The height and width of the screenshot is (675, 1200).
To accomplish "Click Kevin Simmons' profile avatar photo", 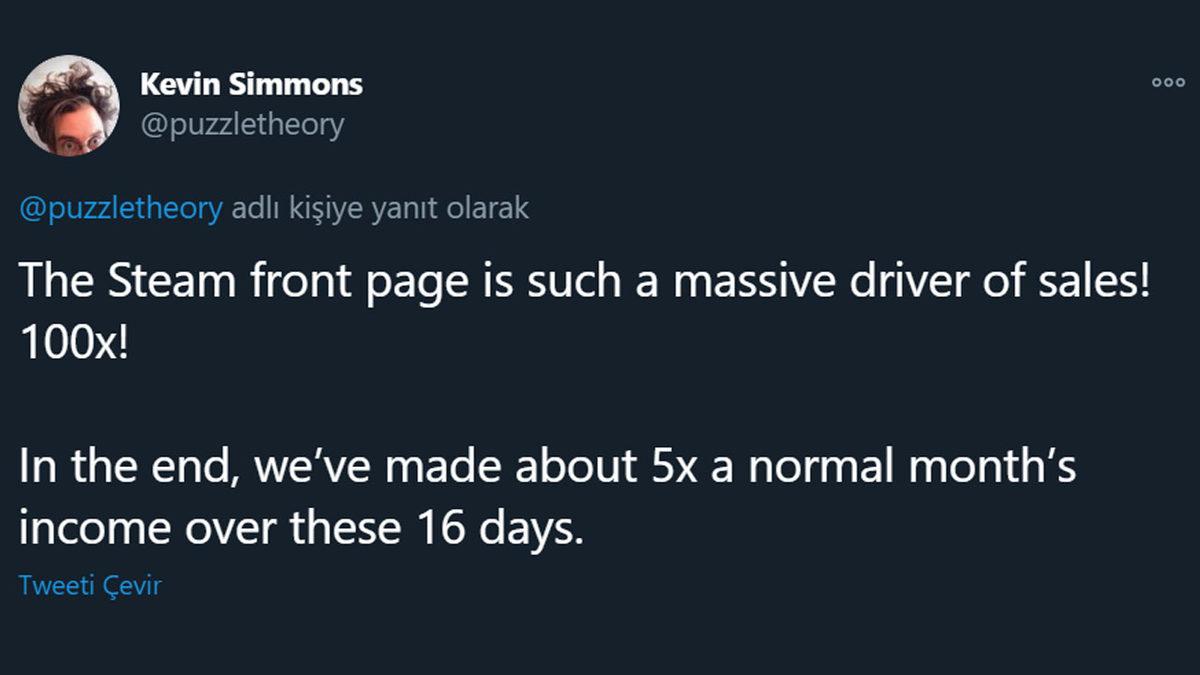I will [69, 105].
